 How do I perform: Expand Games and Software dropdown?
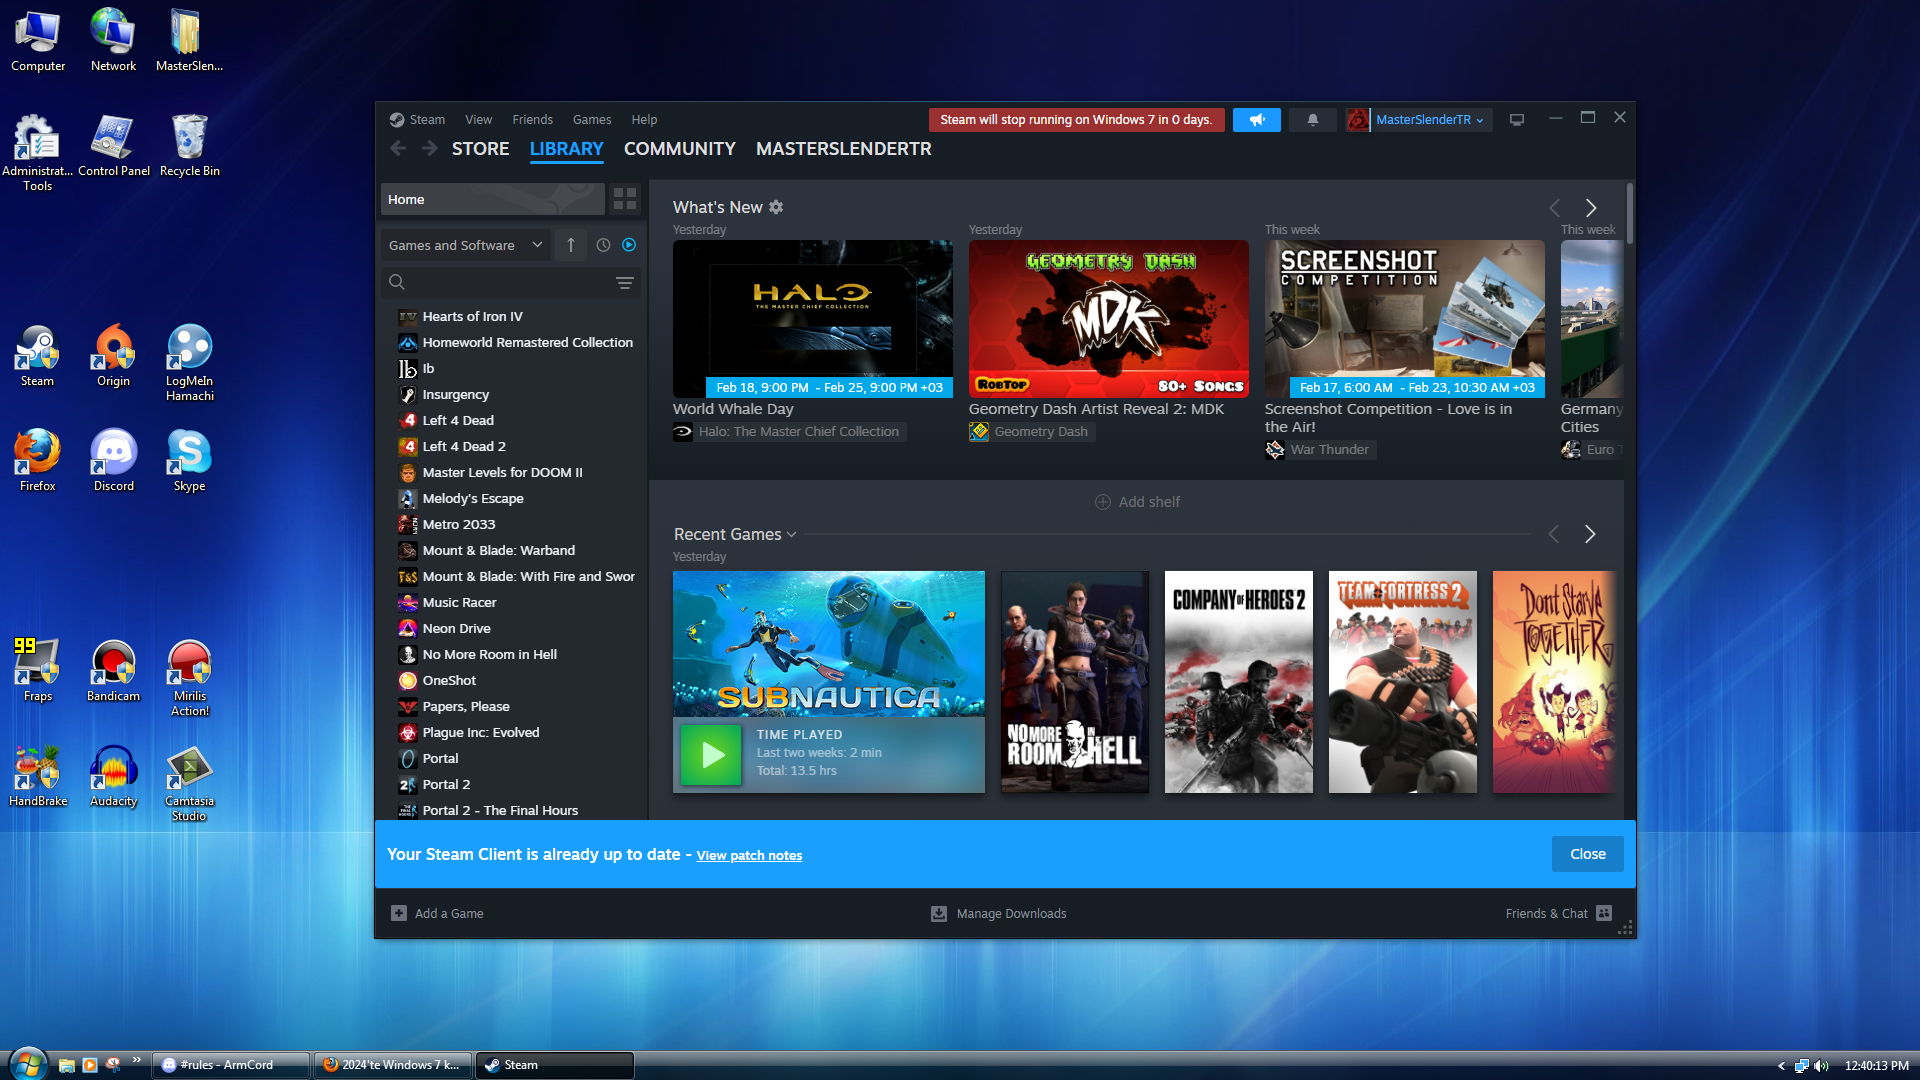pyautogui.click(x=465, y=245)
